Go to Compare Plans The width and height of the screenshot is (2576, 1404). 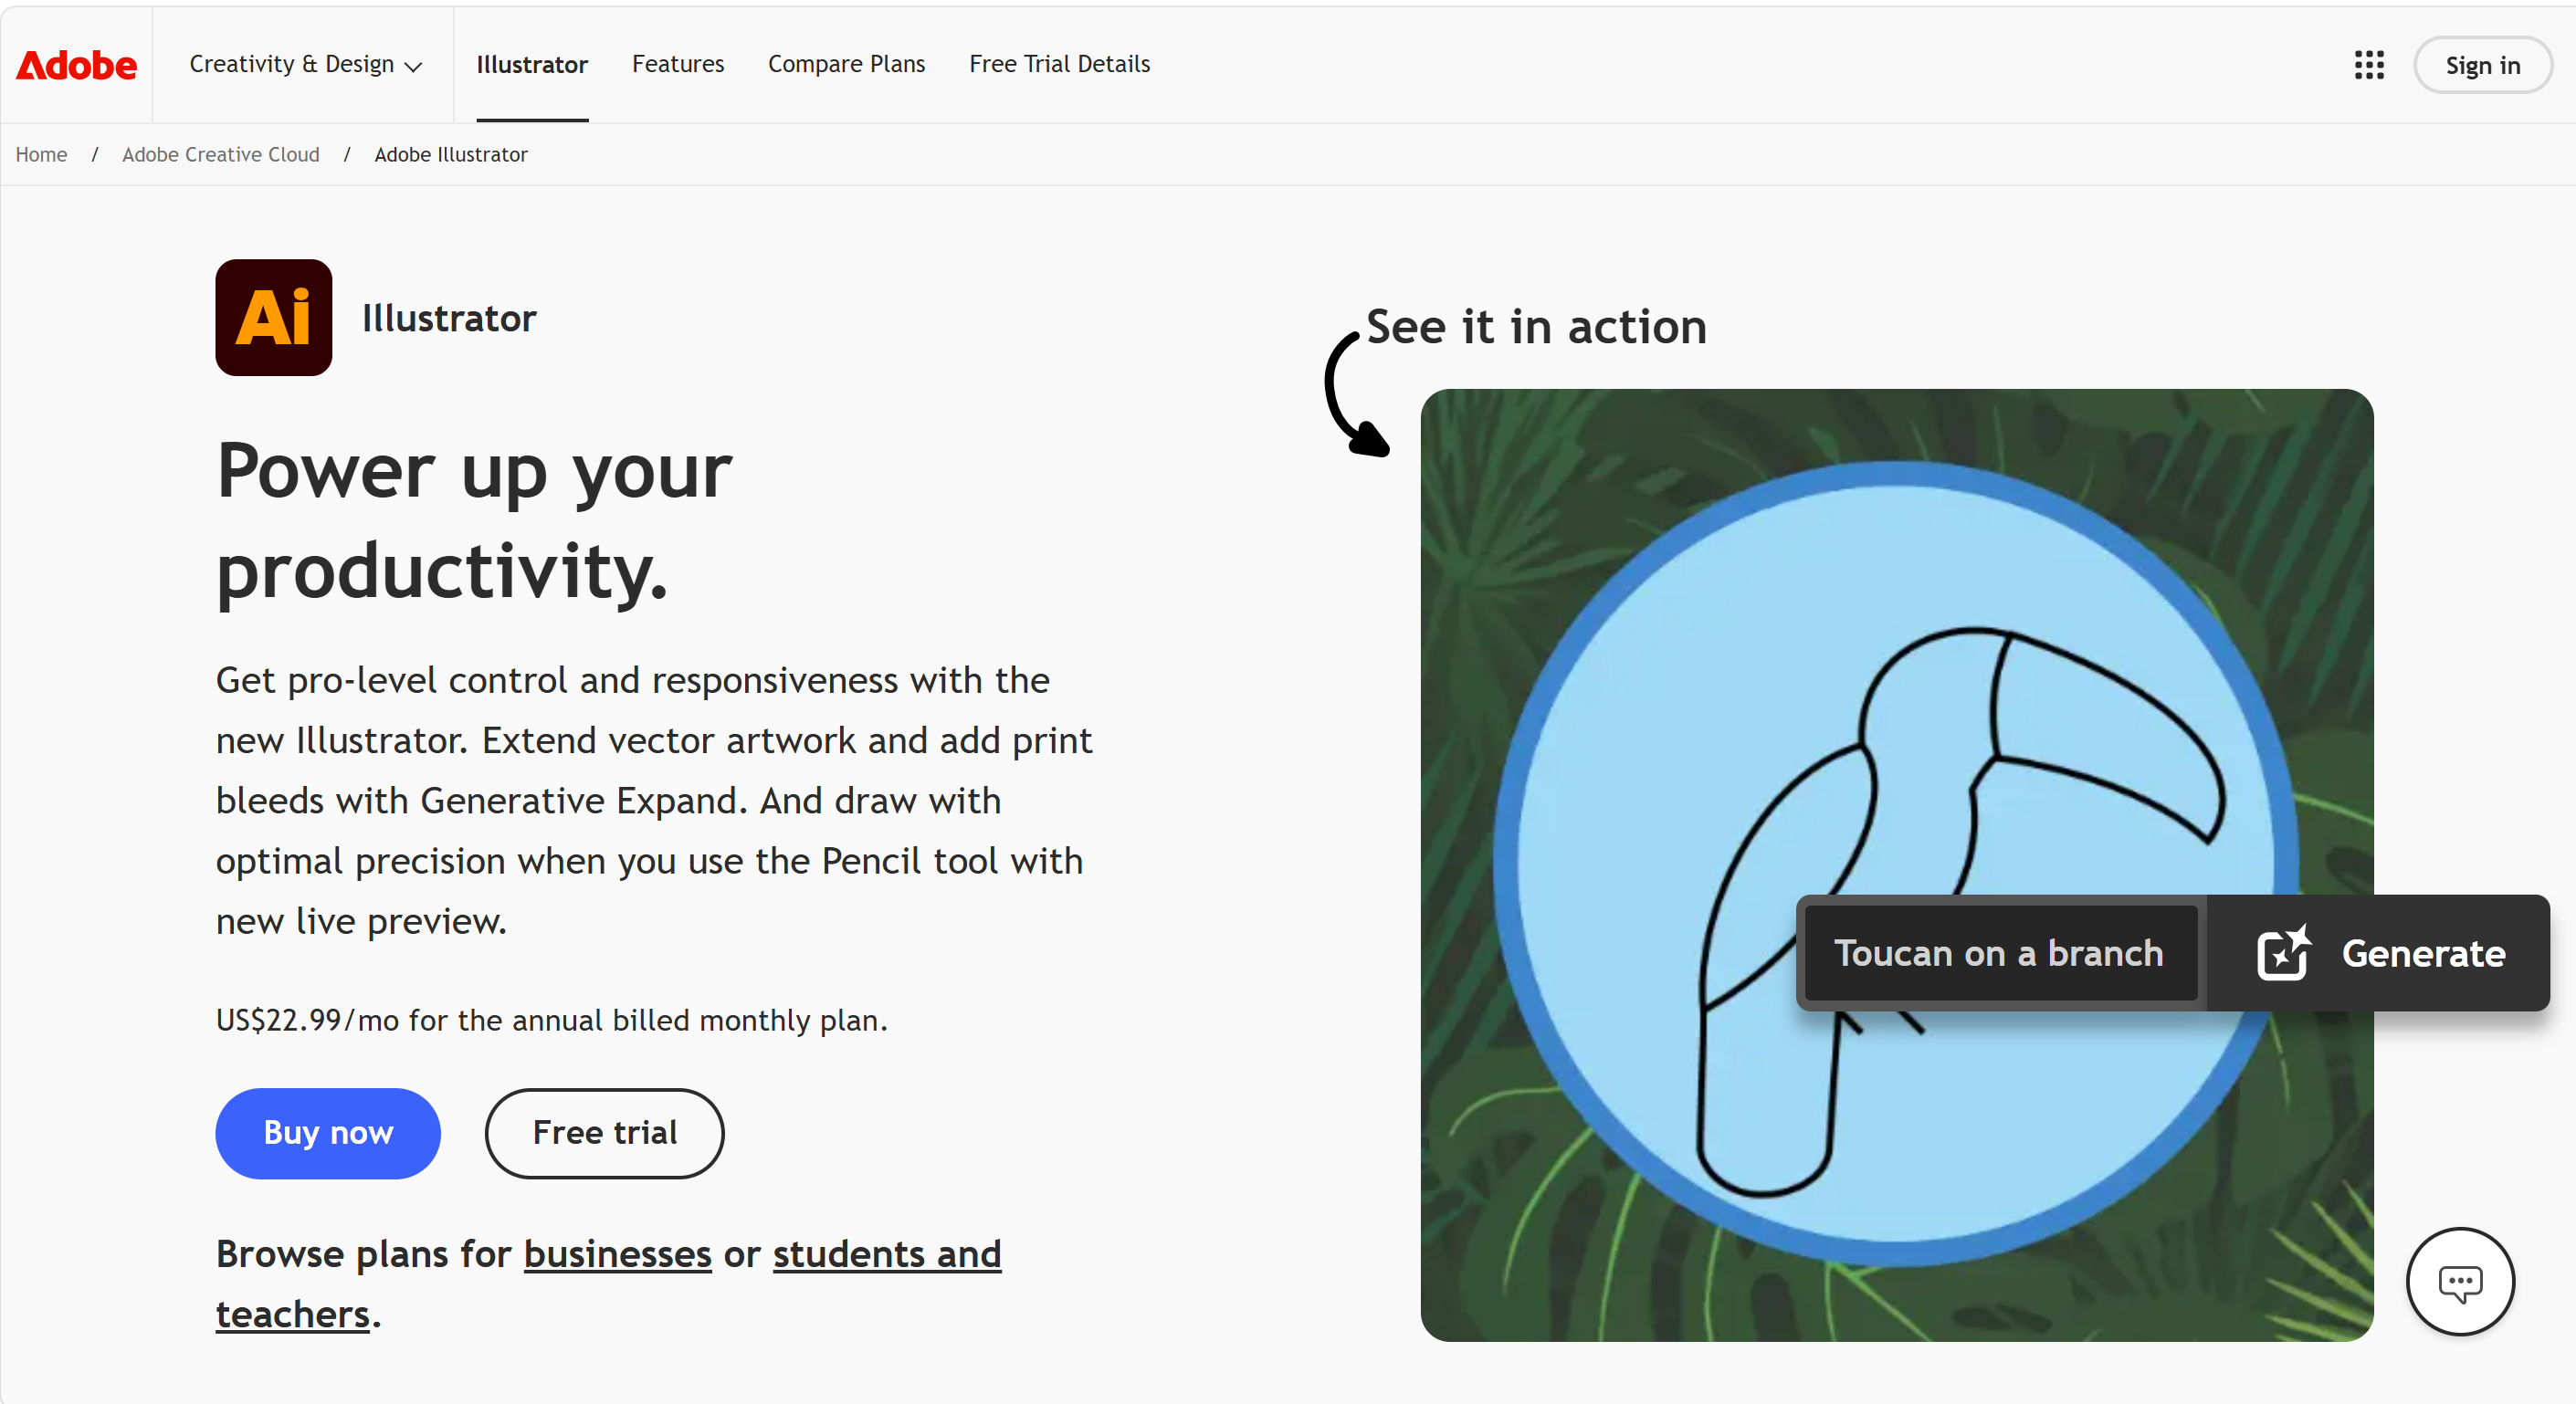pyautogui.click(x=846, y=64)
